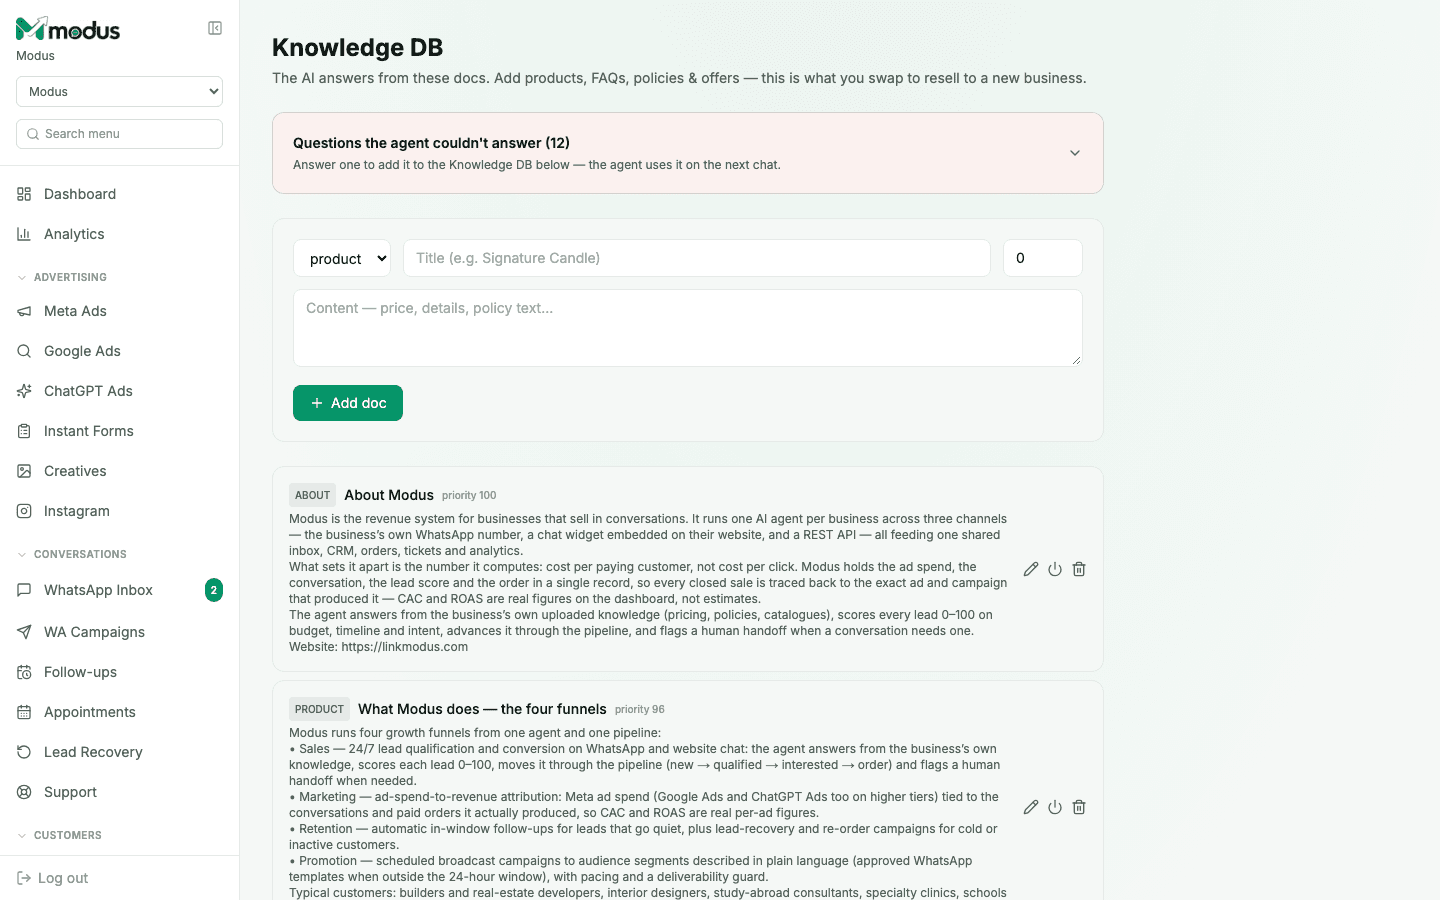Viewport: 1440px width, 900px height.
Task: Click the Google Ads search icon
Action: pyautogui.click(x=24, y=351)
